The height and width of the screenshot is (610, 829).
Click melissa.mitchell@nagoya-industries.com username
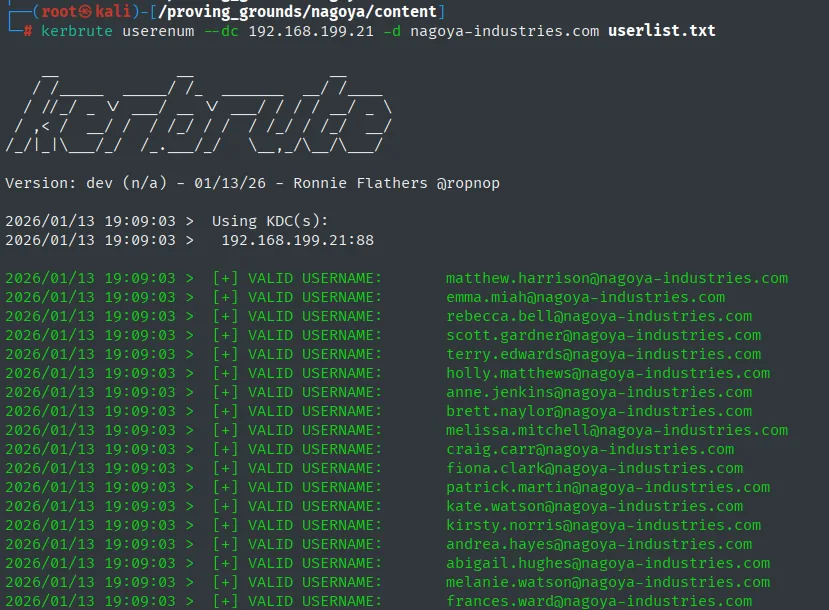pyautogui.click(x=617, y=430)
